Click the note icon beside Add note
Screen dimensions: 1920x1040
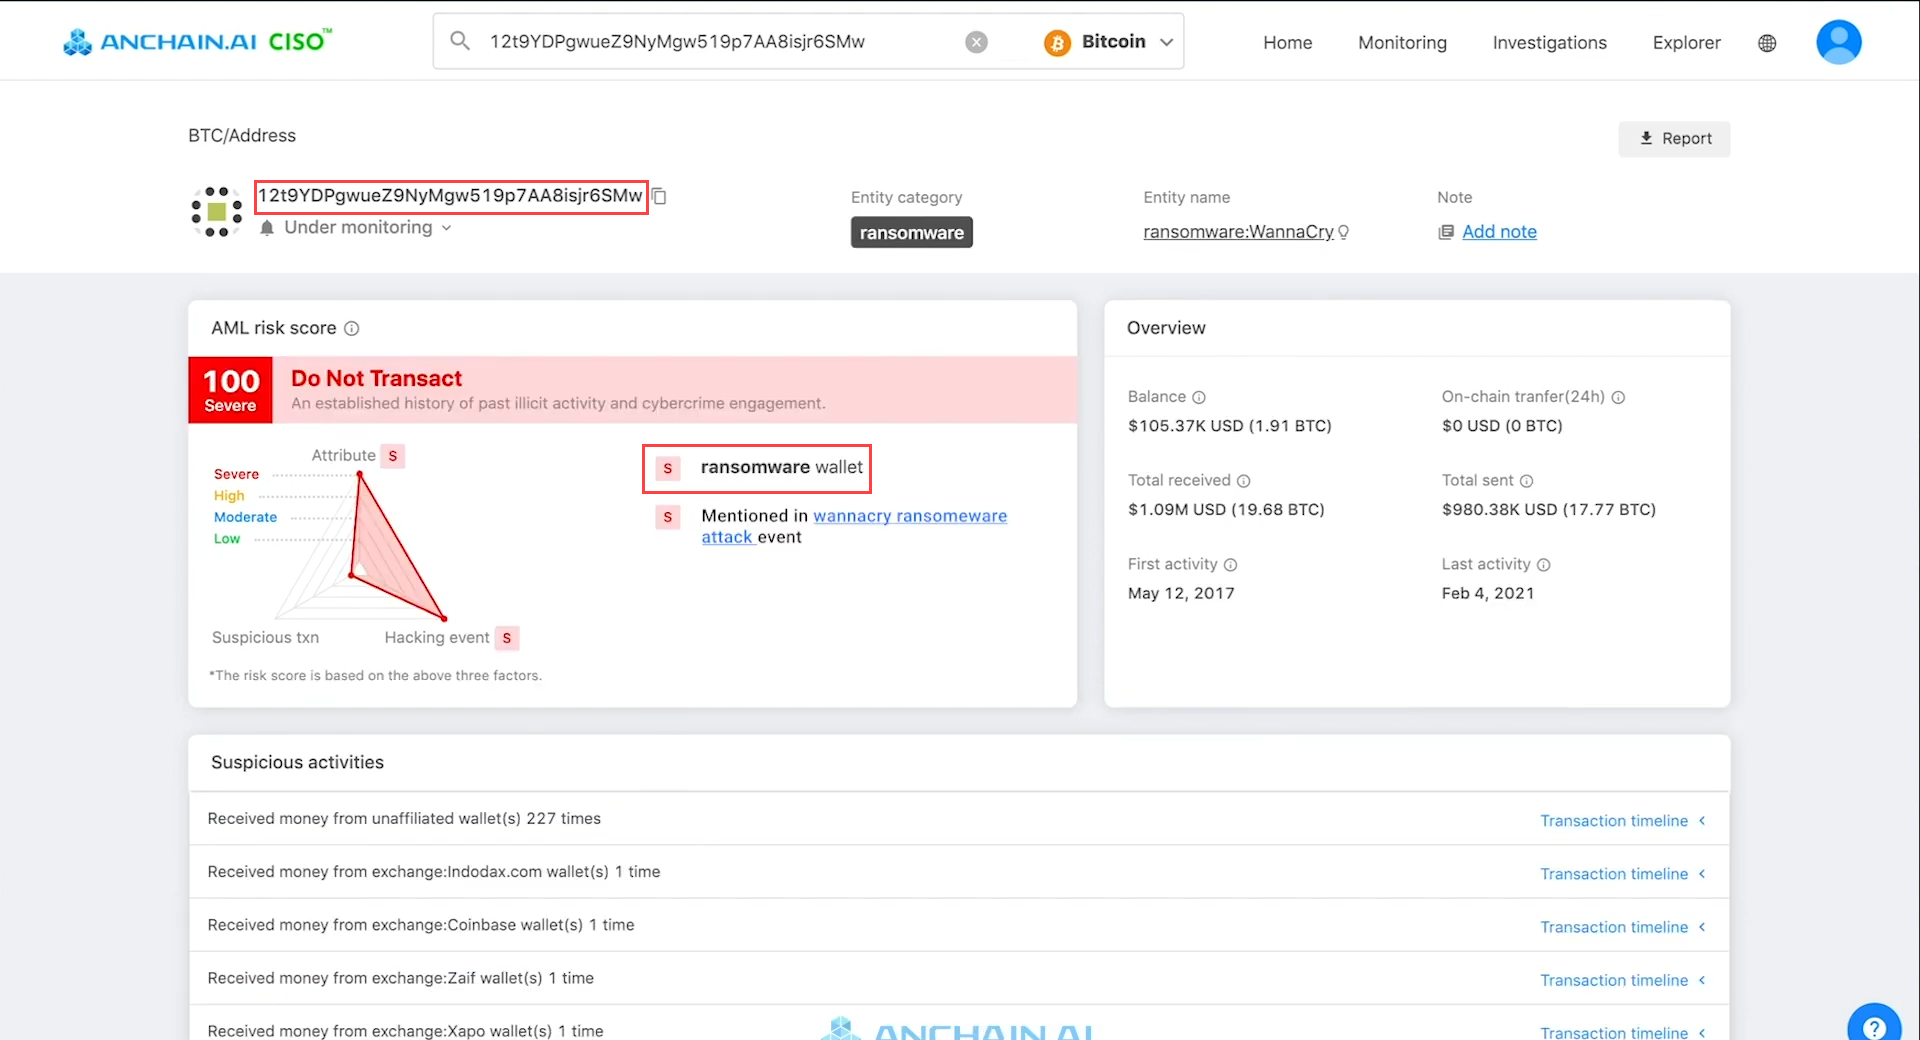1446,232
